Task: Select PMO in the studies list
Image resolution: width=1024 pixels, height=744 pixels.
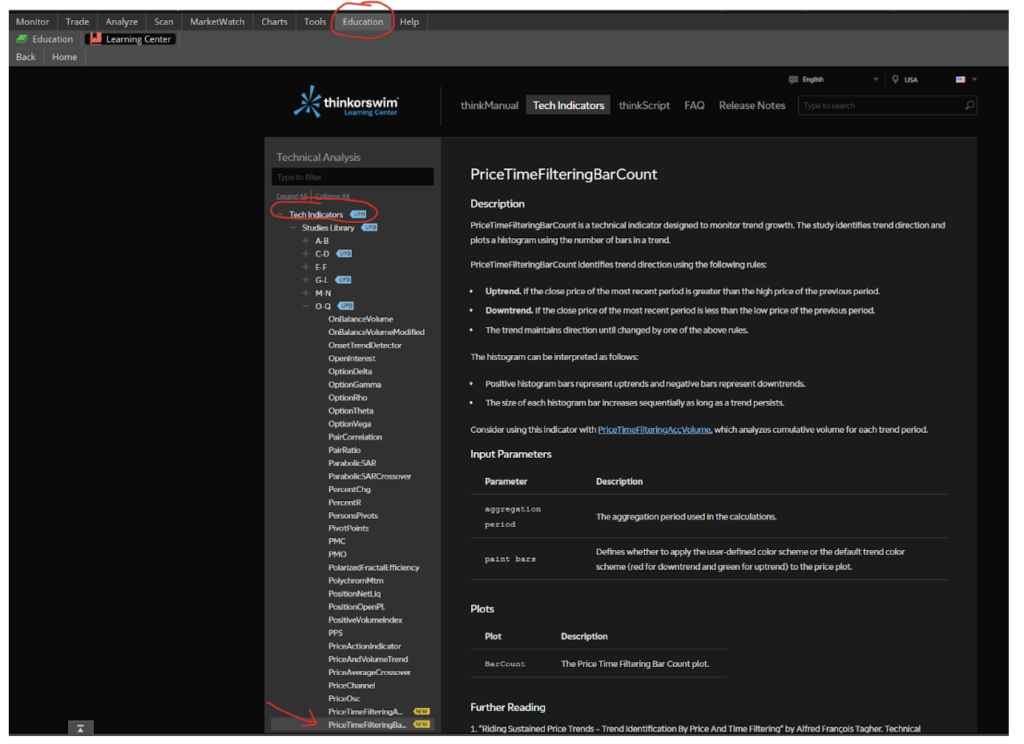Action: [337, 554]
